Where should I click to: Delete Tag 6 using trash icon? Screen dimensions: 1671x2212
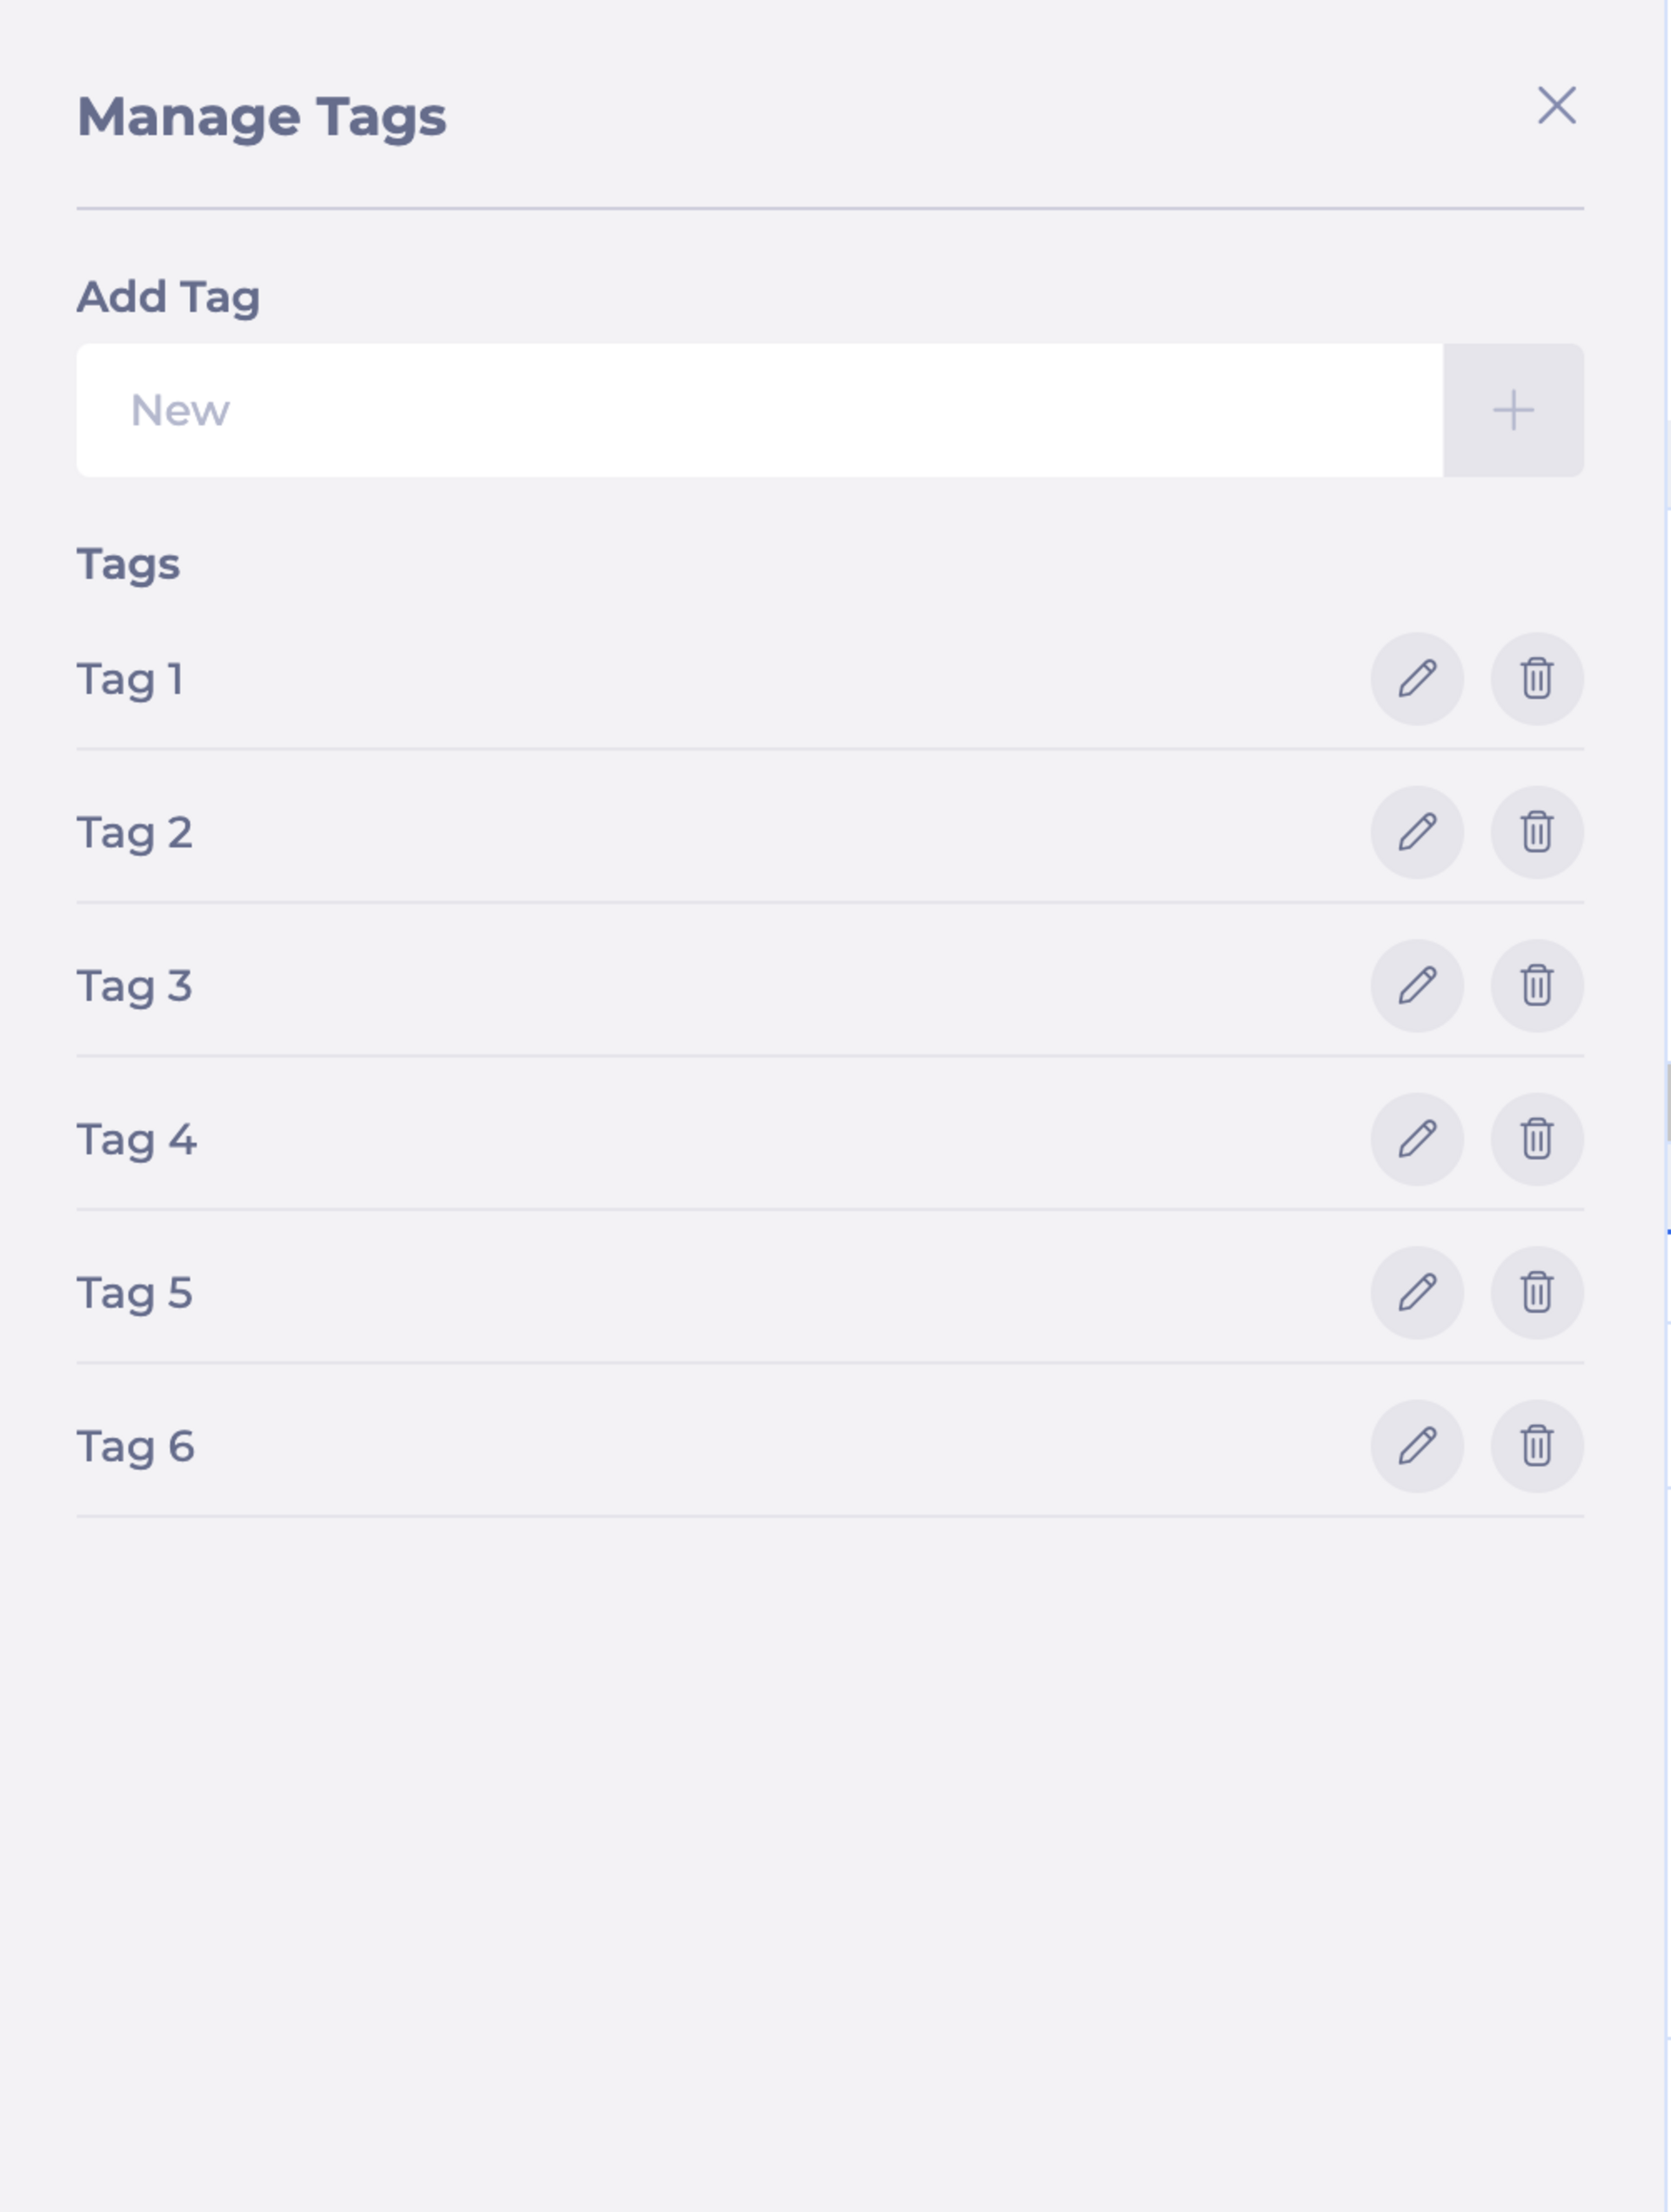(1537, 1446)
